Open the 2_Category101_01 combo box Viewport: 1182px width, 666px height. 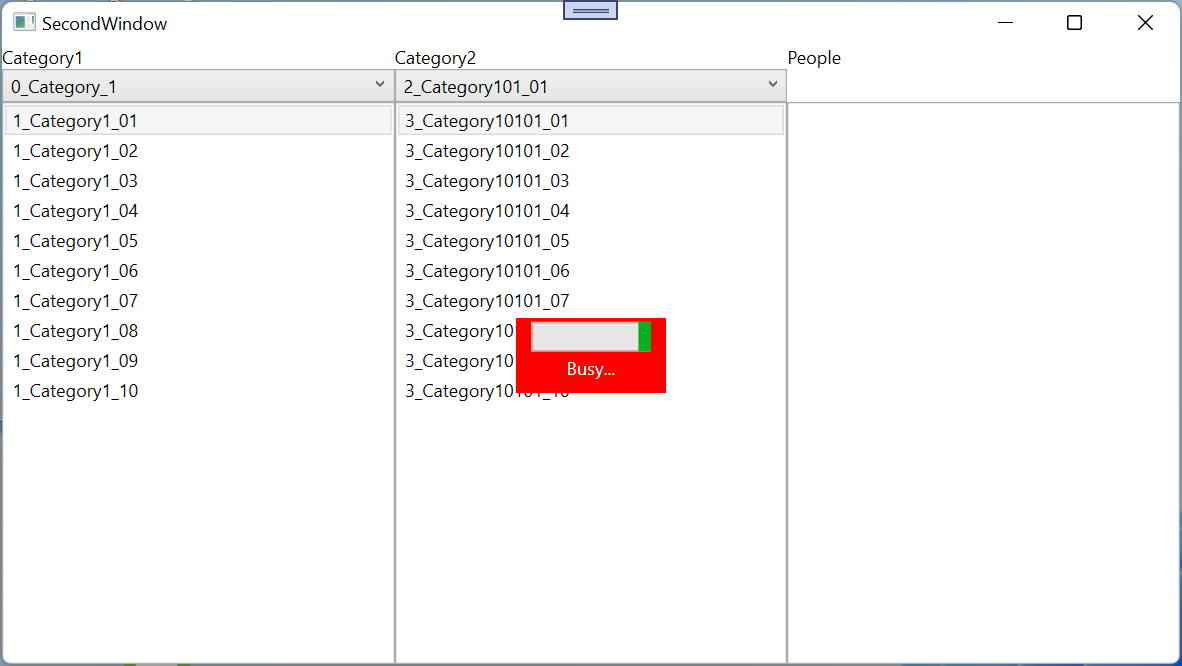coord(591,87)
